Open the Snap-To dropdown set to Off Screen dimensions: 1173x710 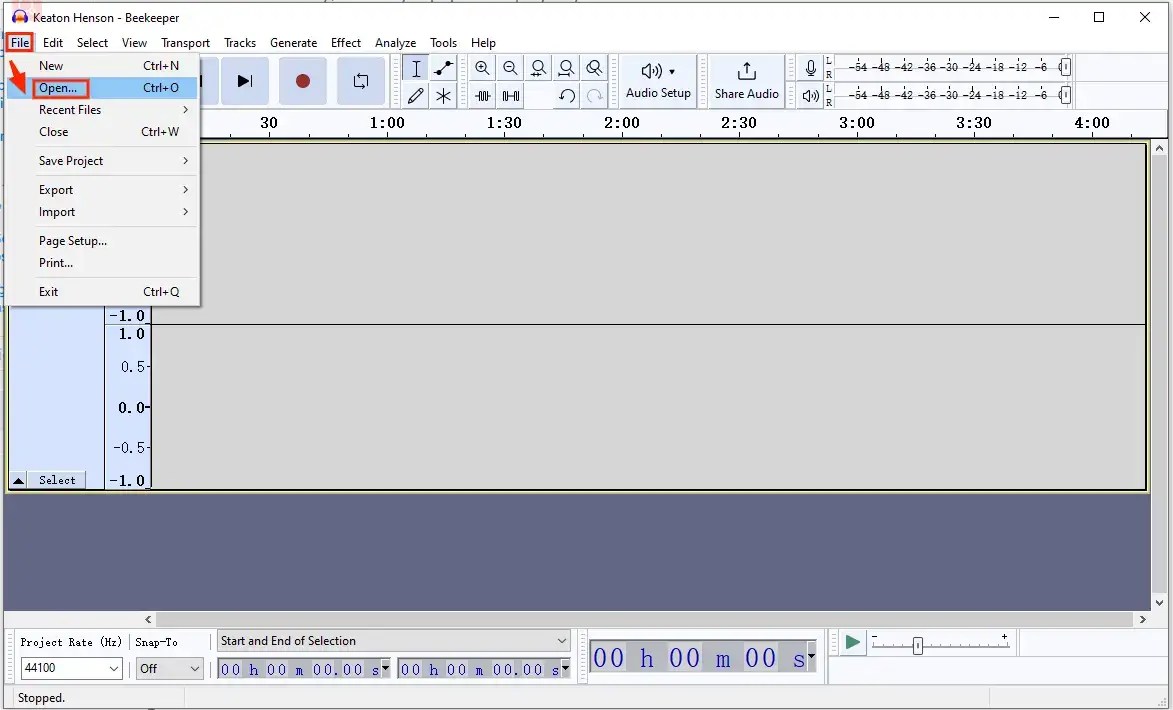[169, 668]
